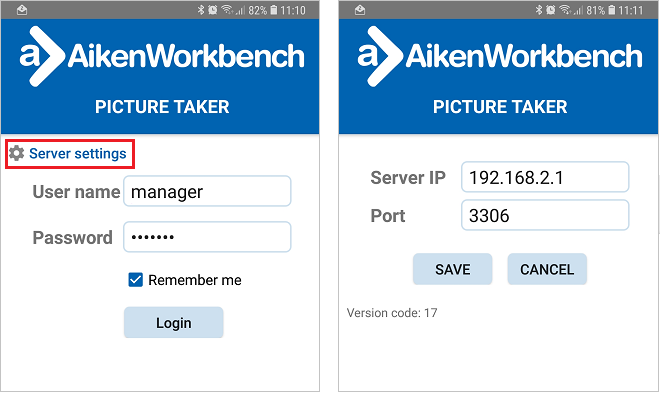The width and height of the screenshot is (661, 394).
Task: Click the User name label
Action: pyautogui.click(x=76, y=192)
